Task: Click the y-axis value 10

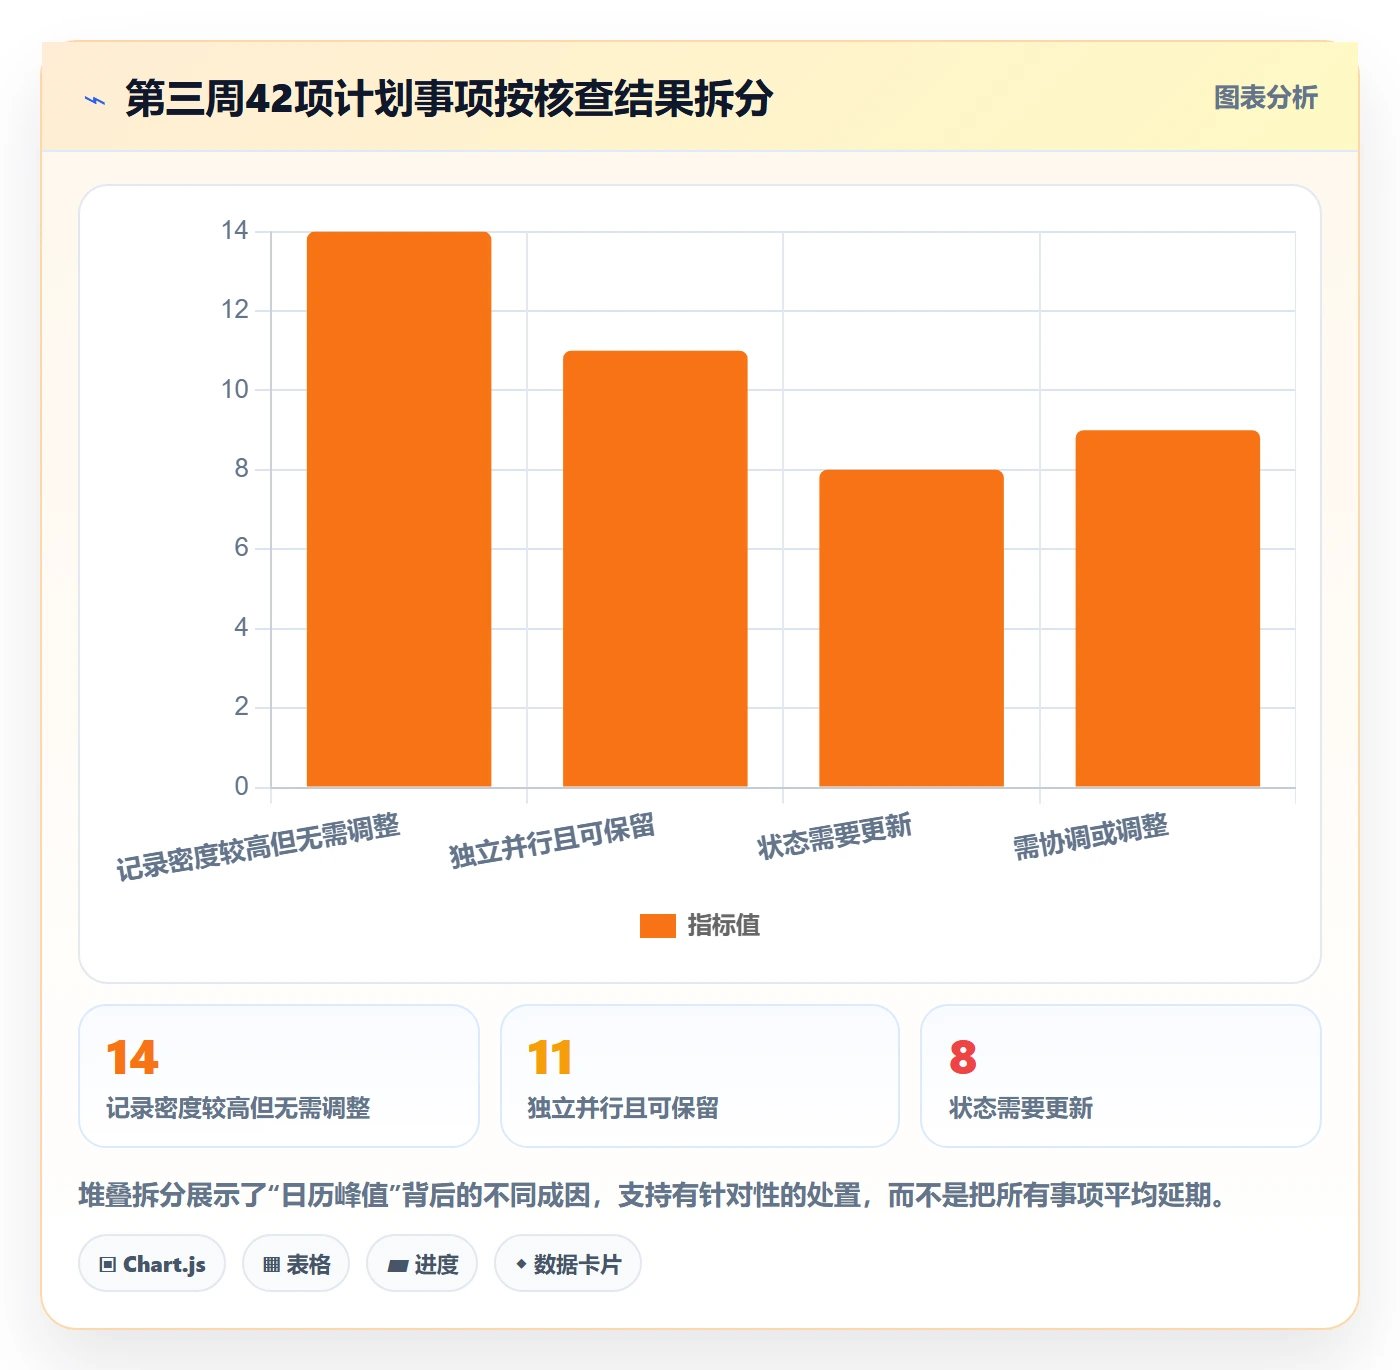Action: (235, 390)
